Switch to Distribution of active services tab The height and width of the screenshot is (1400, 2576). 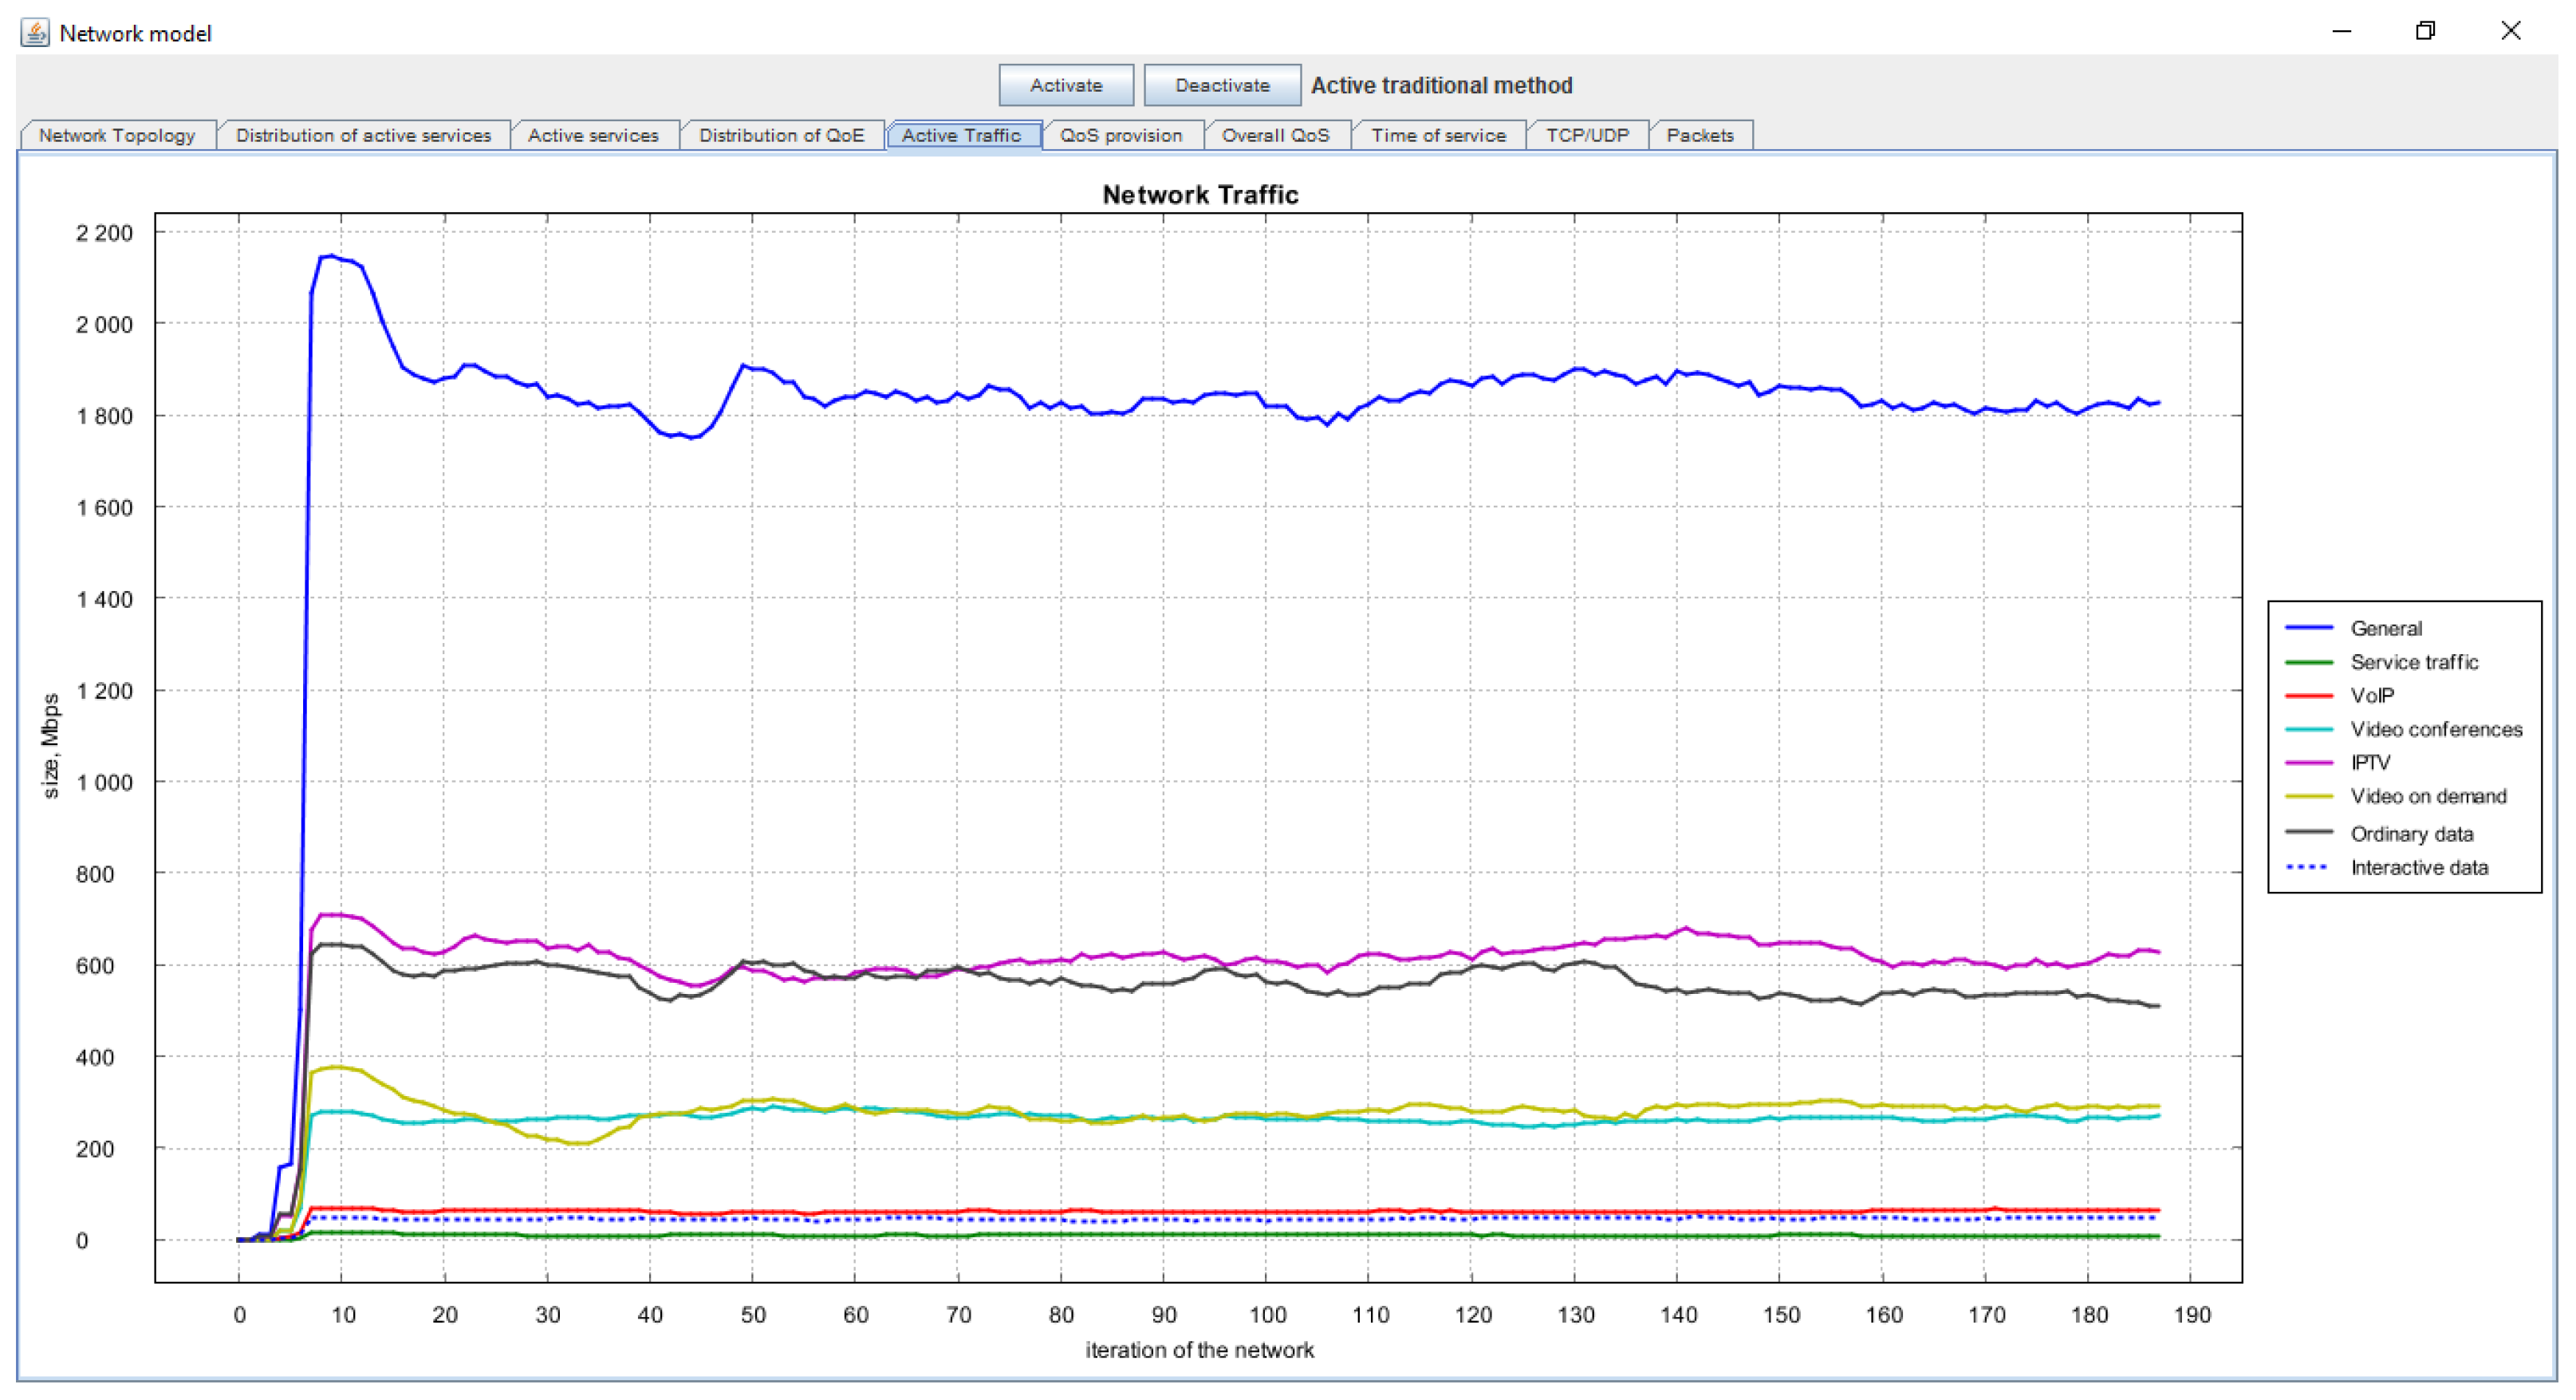point(363,135)
